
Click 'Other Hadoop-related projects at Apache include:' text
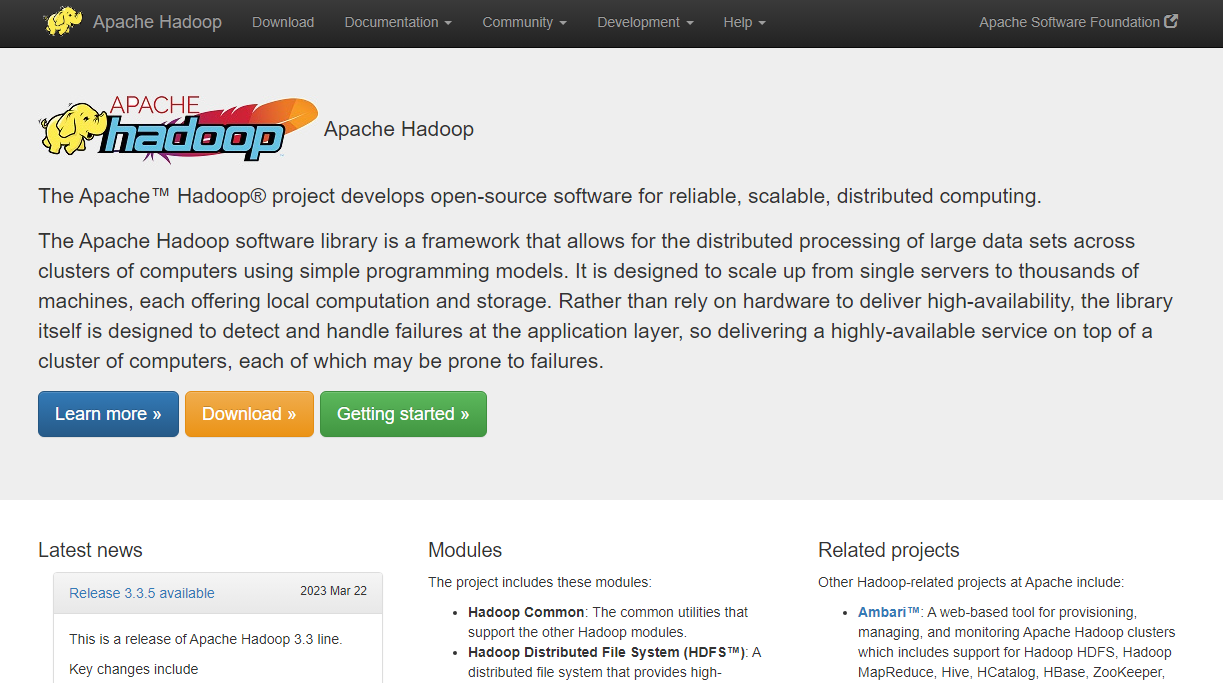[x=971, y=582]
